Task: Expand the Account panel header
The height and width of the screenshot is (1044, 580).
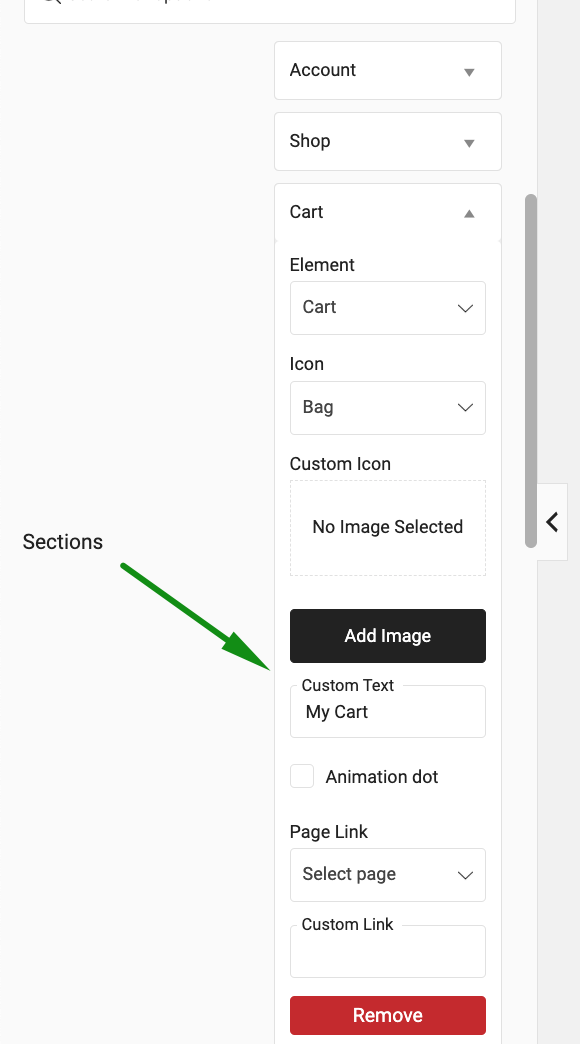Action: pyautogui.click(x=388, y=71)
